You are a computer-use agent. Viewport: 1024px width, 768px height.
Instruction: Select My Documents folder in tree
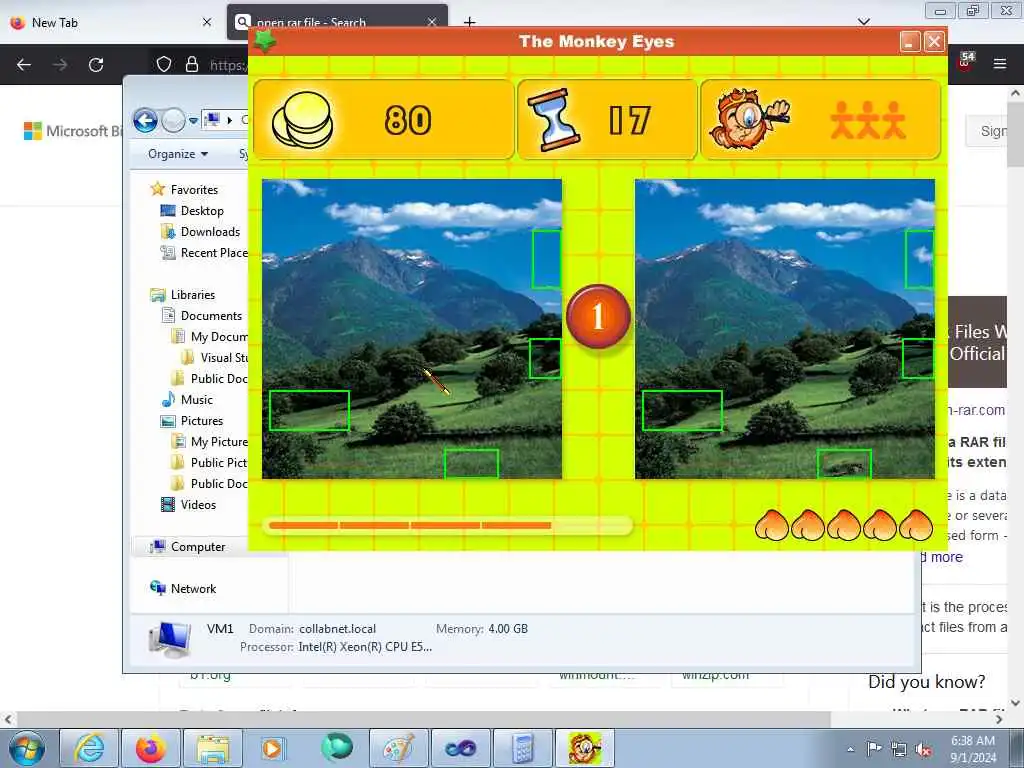[219, 337]
